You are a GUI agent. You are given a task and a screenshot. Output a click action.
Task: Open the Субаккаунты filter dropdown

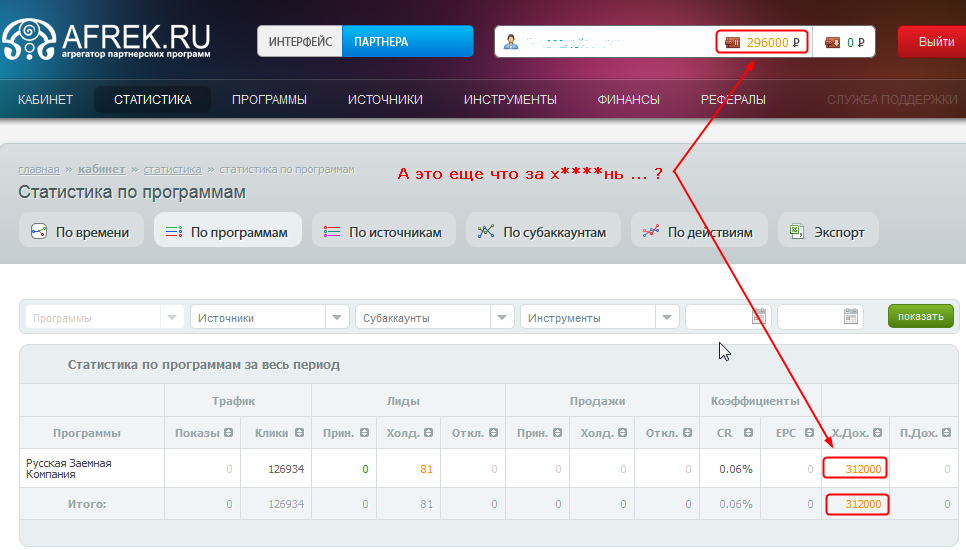coord(502,317)
